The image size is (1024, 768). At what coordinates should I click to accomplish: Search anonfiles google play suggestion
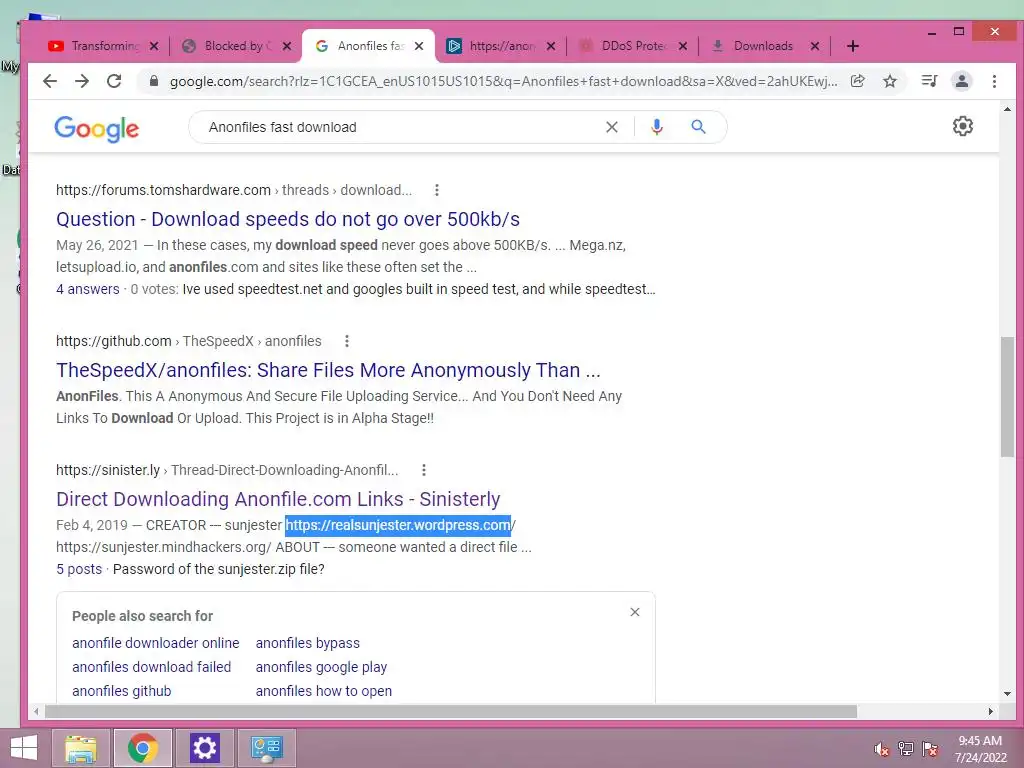[x=321, y=667]
